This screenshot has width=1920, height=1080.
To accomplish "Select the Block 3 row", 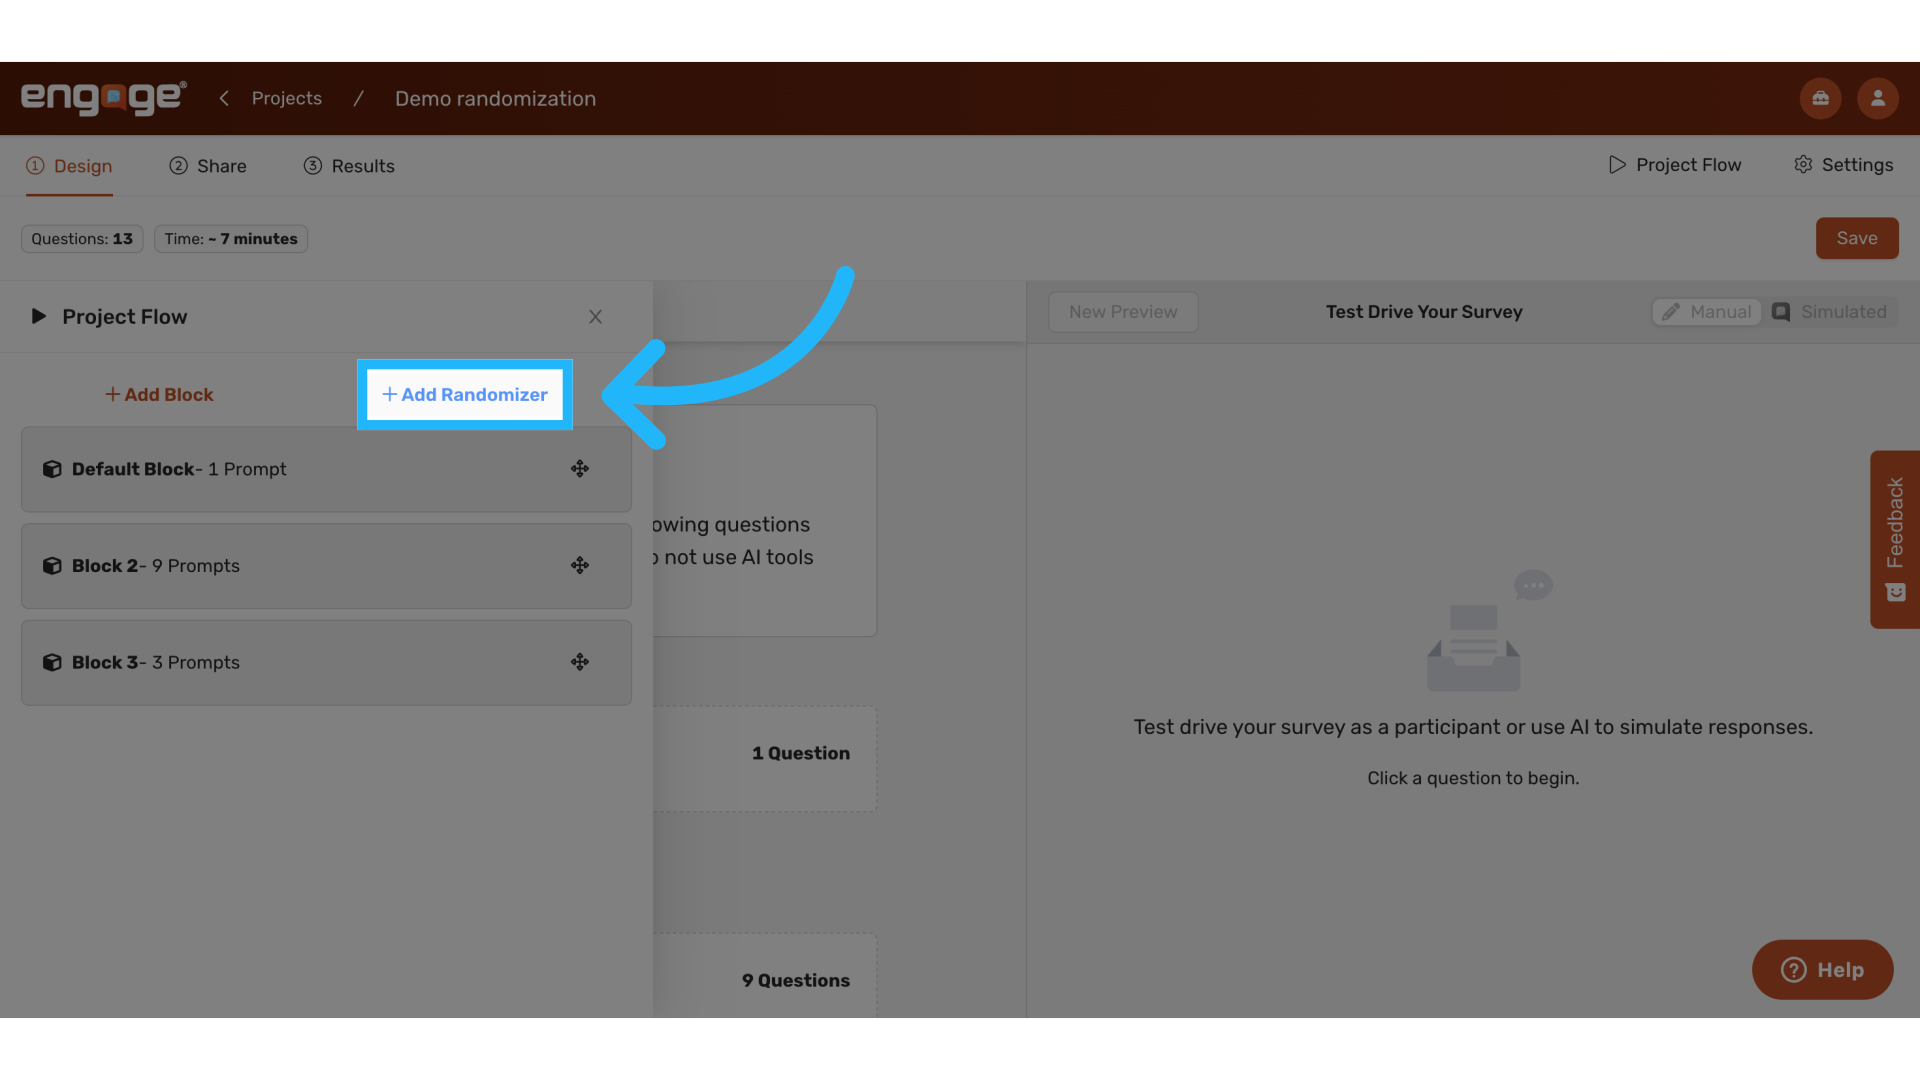I will click(326, 663).
